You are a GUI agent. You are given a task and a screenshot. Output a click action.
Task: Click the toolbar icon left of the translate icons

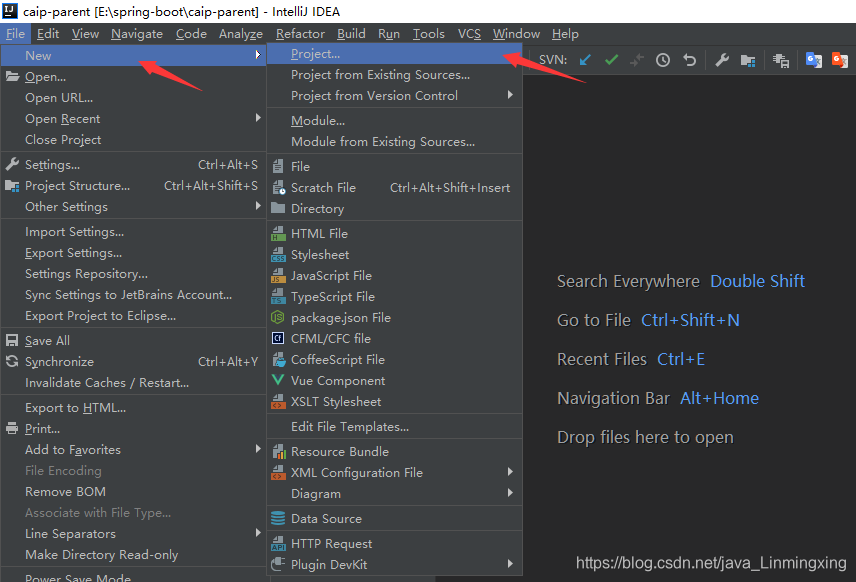781,61
